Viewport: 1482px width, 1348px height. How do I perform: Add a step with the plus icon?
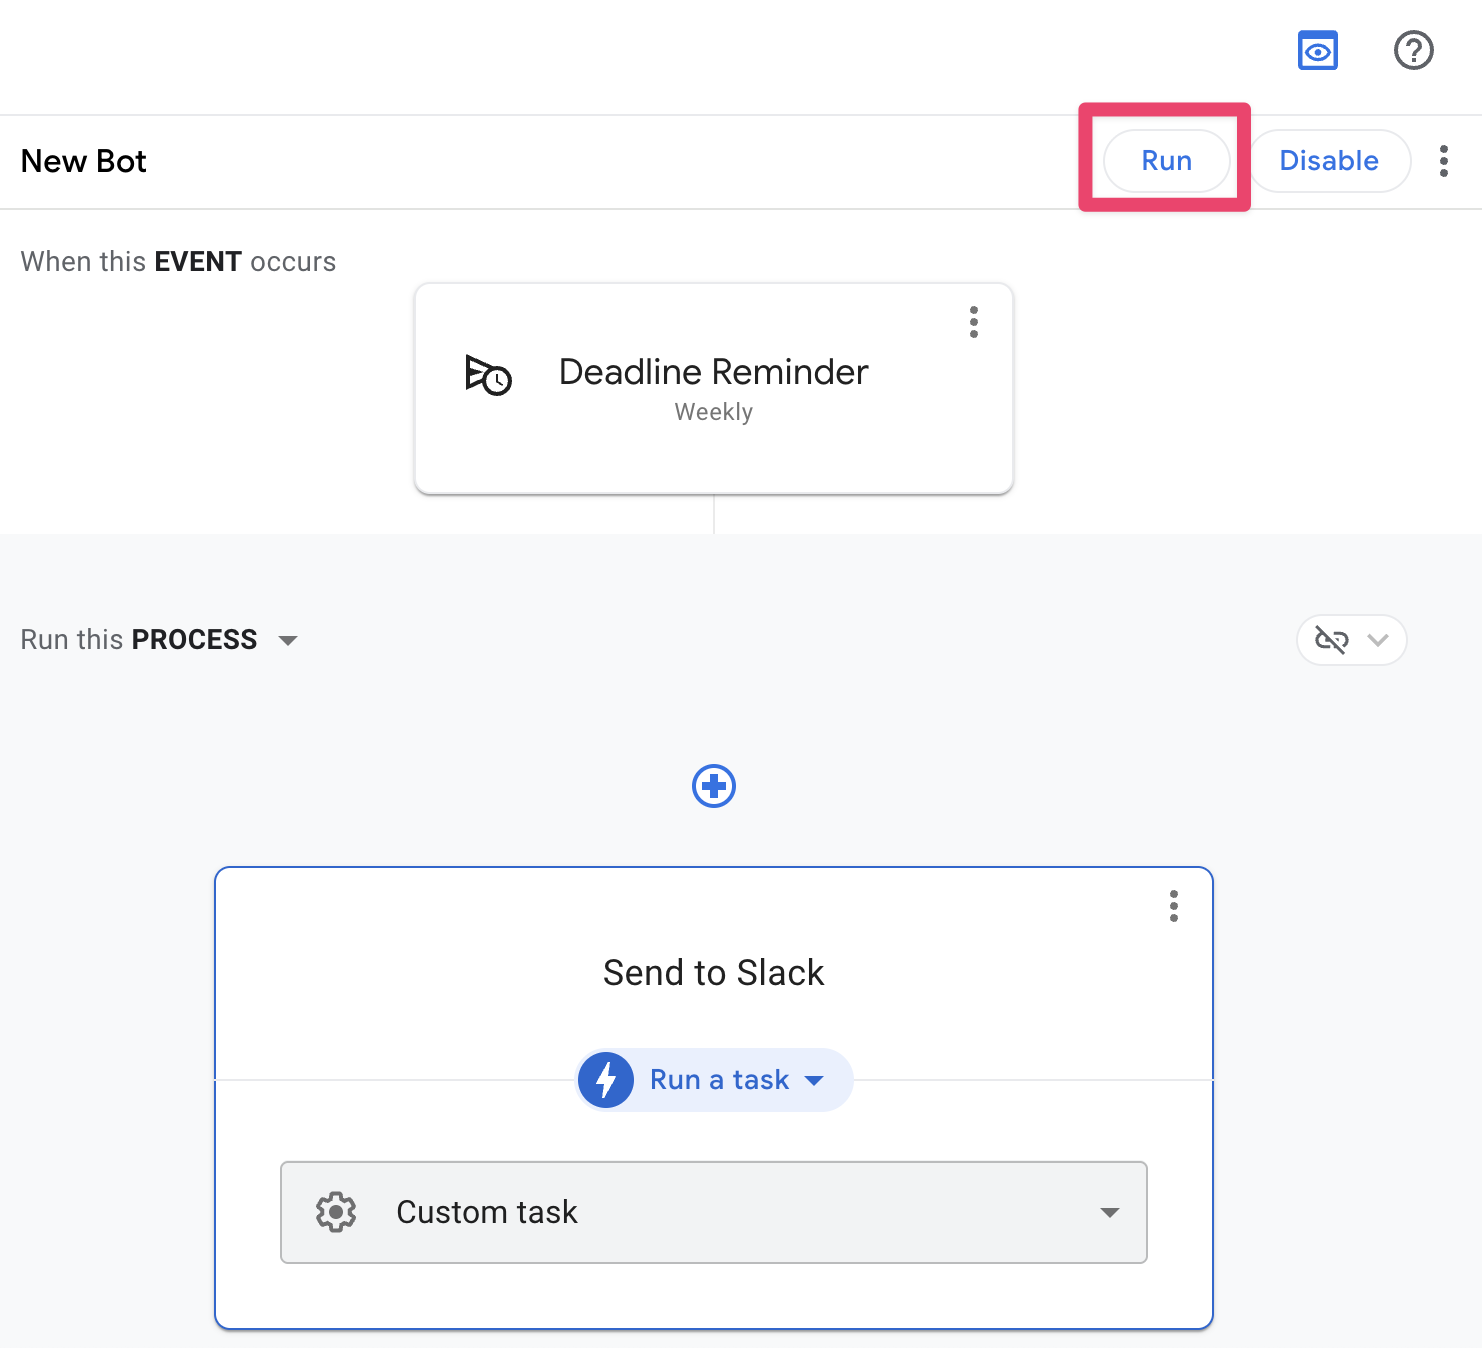click(714, 786)
